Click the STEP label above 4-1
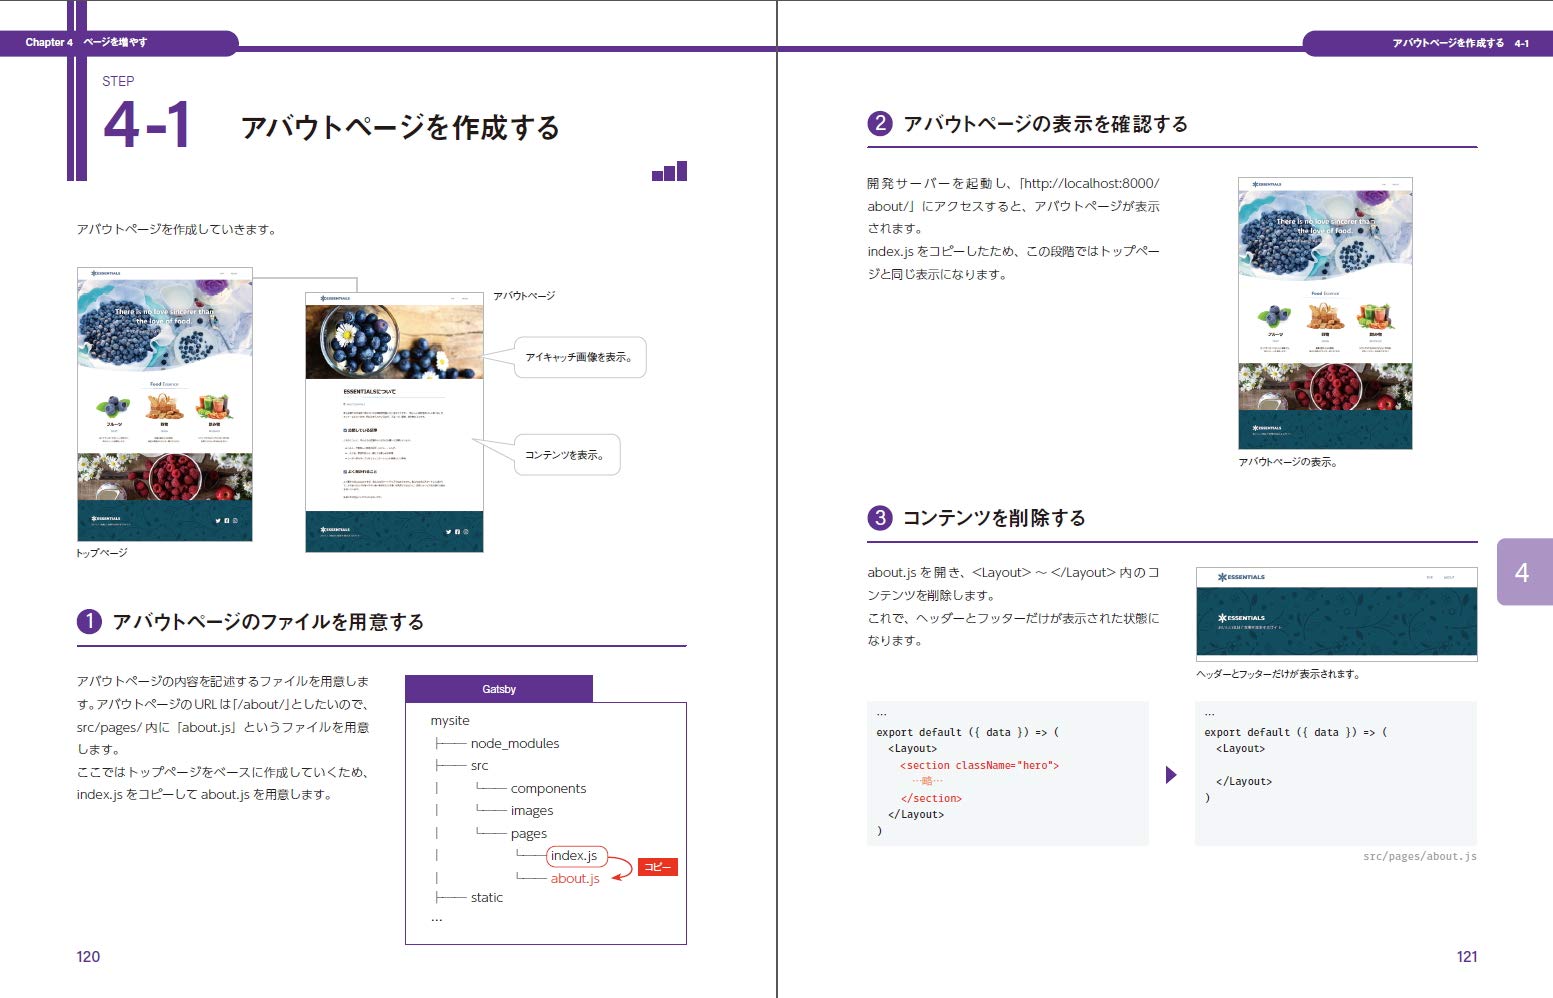 click(x=118, y=81)
